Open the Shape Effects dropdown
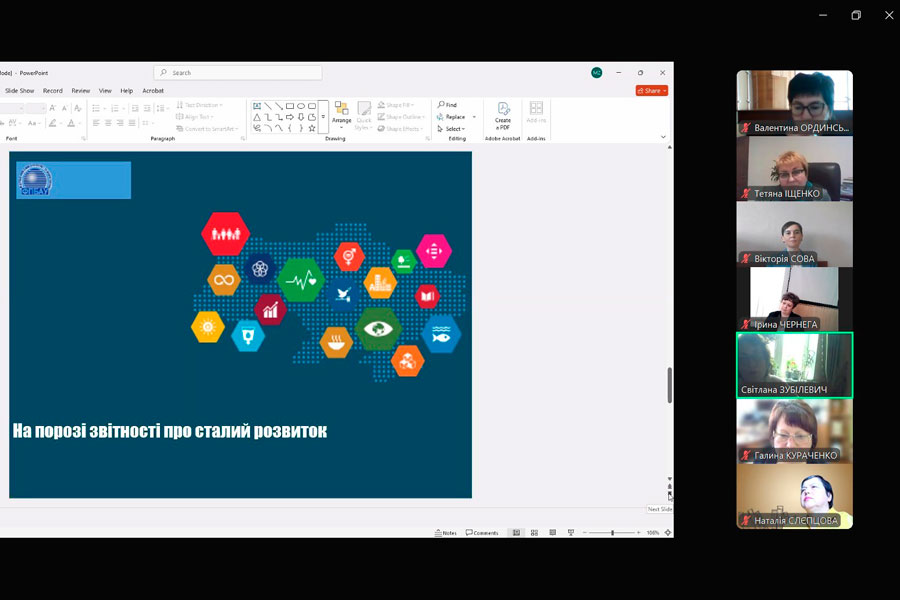This screenshot has width=900, height=600. coord(399,129)
